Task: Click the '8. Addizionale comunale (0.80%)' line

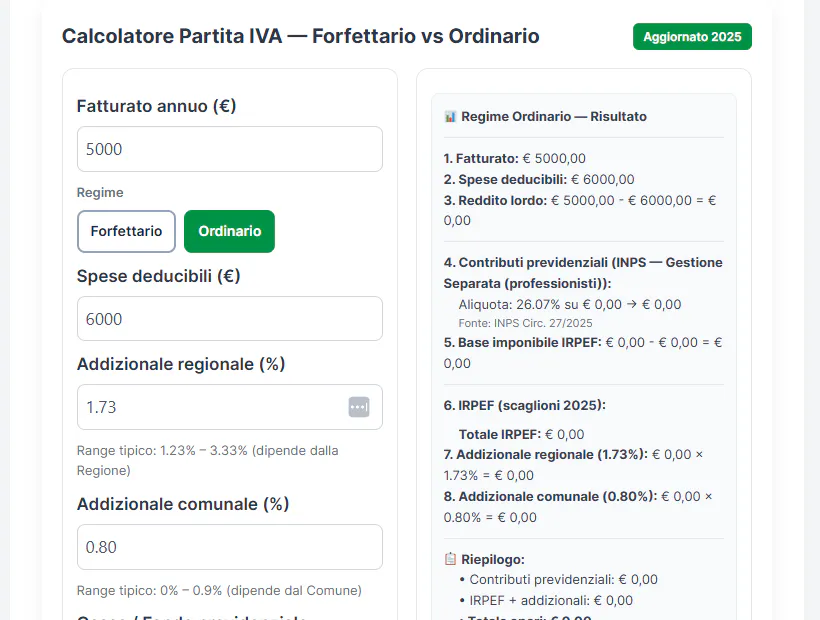Action: coord(578,507)
